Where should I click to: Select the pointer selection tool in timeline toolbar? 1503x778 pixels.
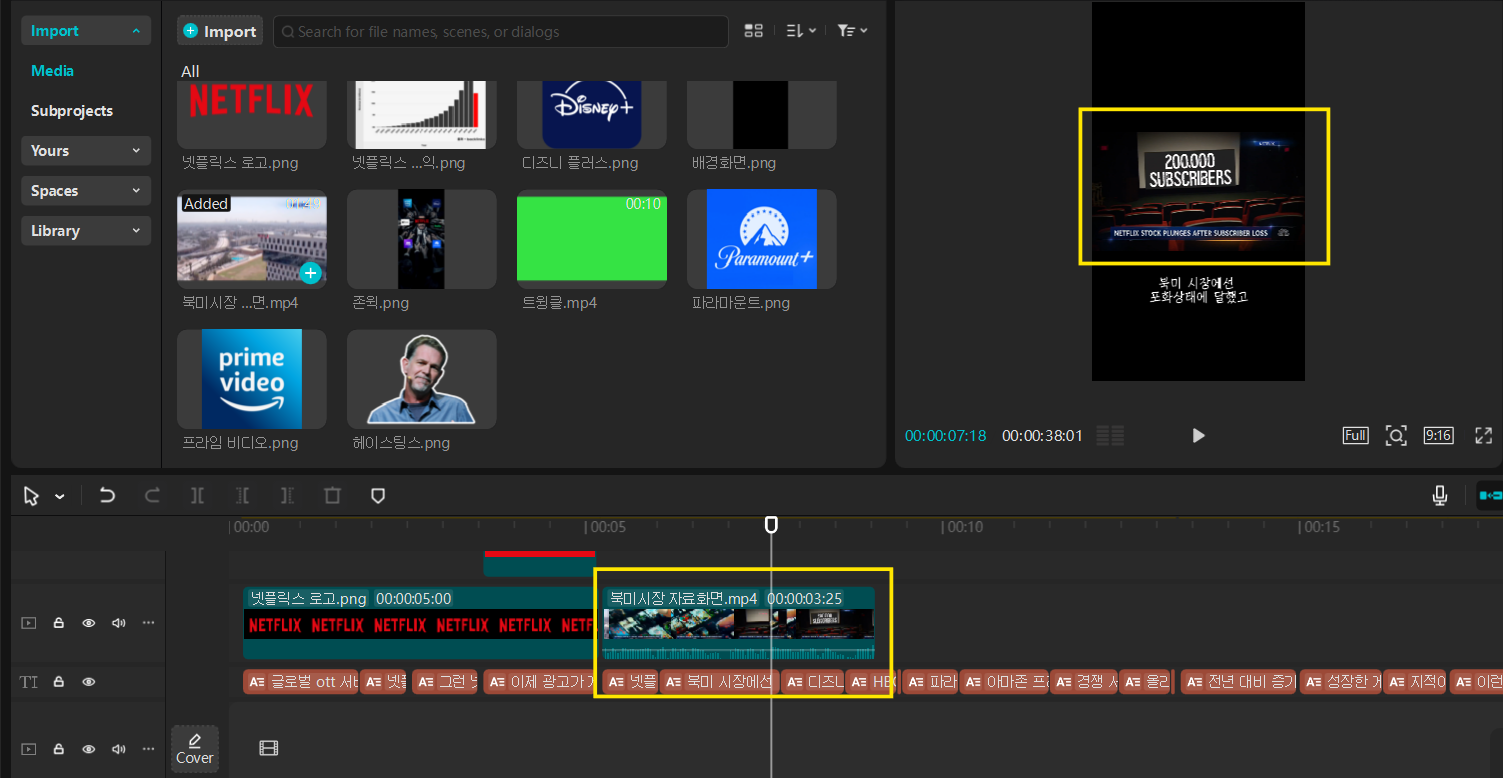[31, 496]
